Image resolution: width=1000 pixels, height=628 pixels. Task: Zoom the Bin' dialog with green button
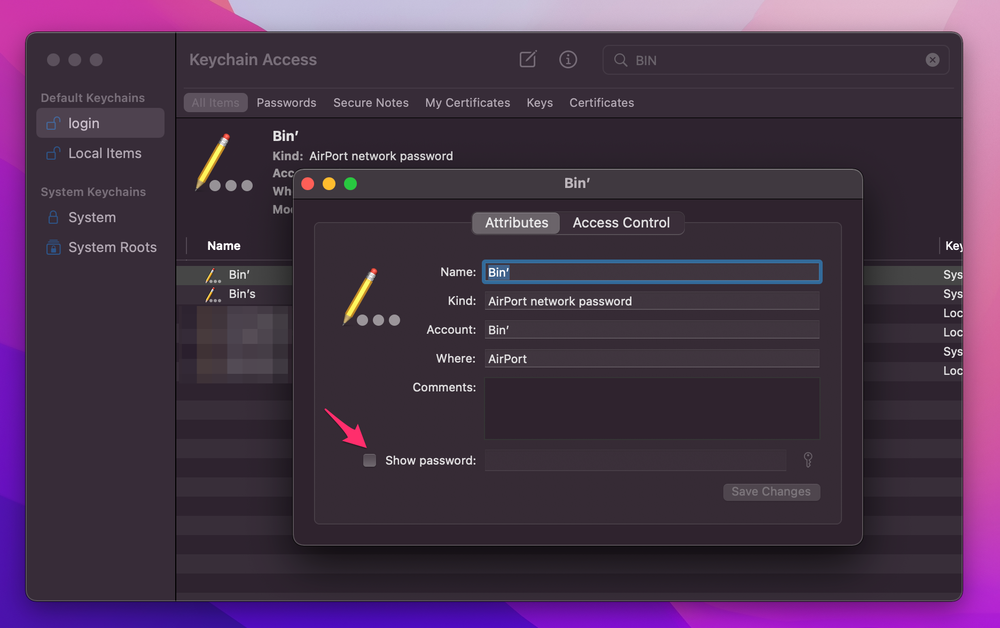coord(350,184)
